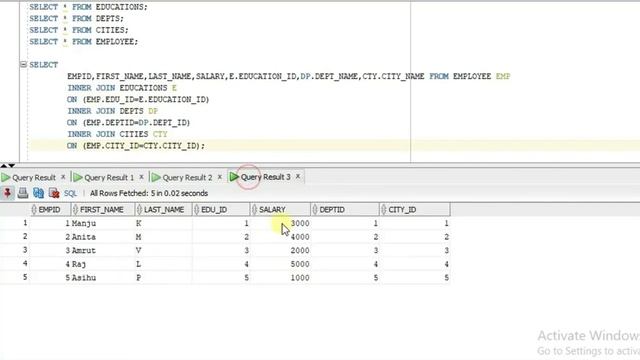This screenshot has height=360, width=640.
Task: Click the delete row icon
Action: point(54,193)
